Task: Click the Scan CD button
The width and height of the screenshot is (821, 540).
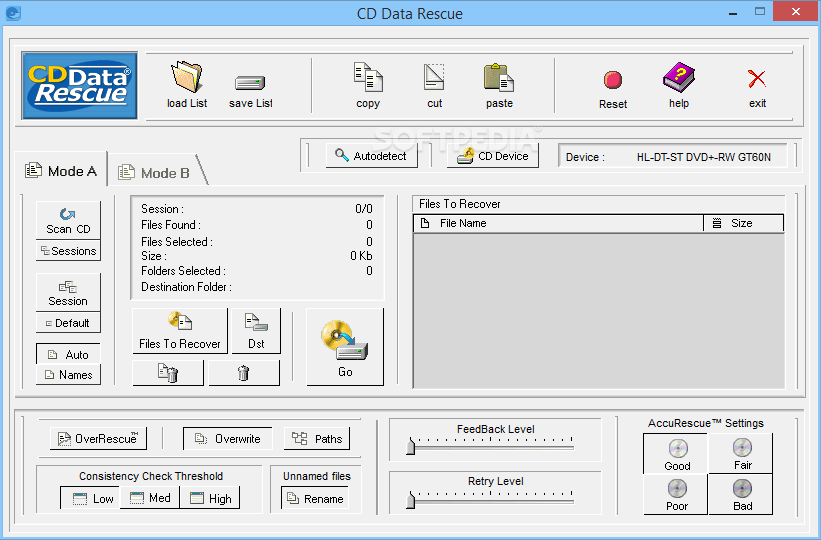Action: coord(68,221)
